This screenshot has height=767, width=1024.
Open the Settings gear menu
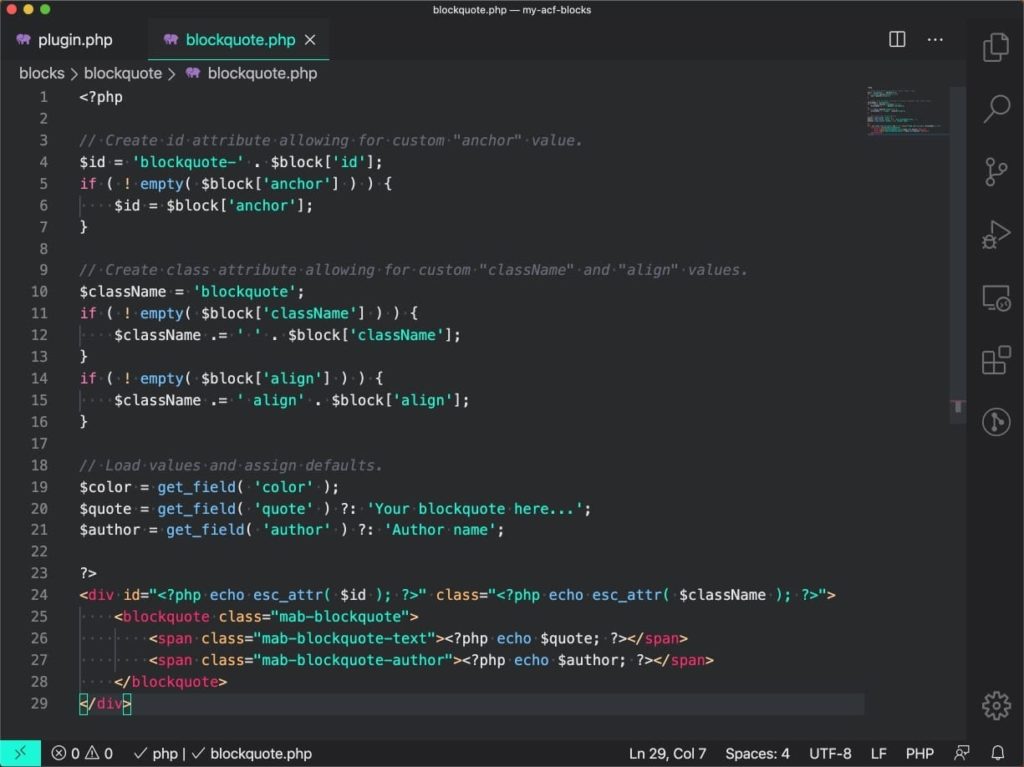pos(996,705)
